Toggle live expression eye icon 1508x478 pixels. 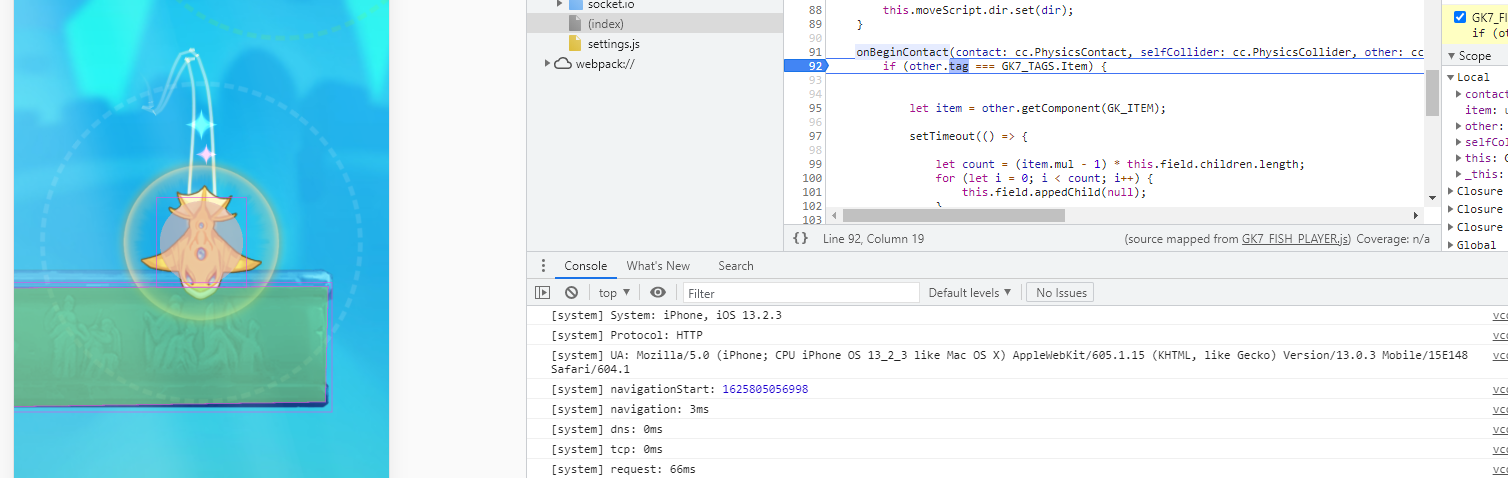point(657,293)
